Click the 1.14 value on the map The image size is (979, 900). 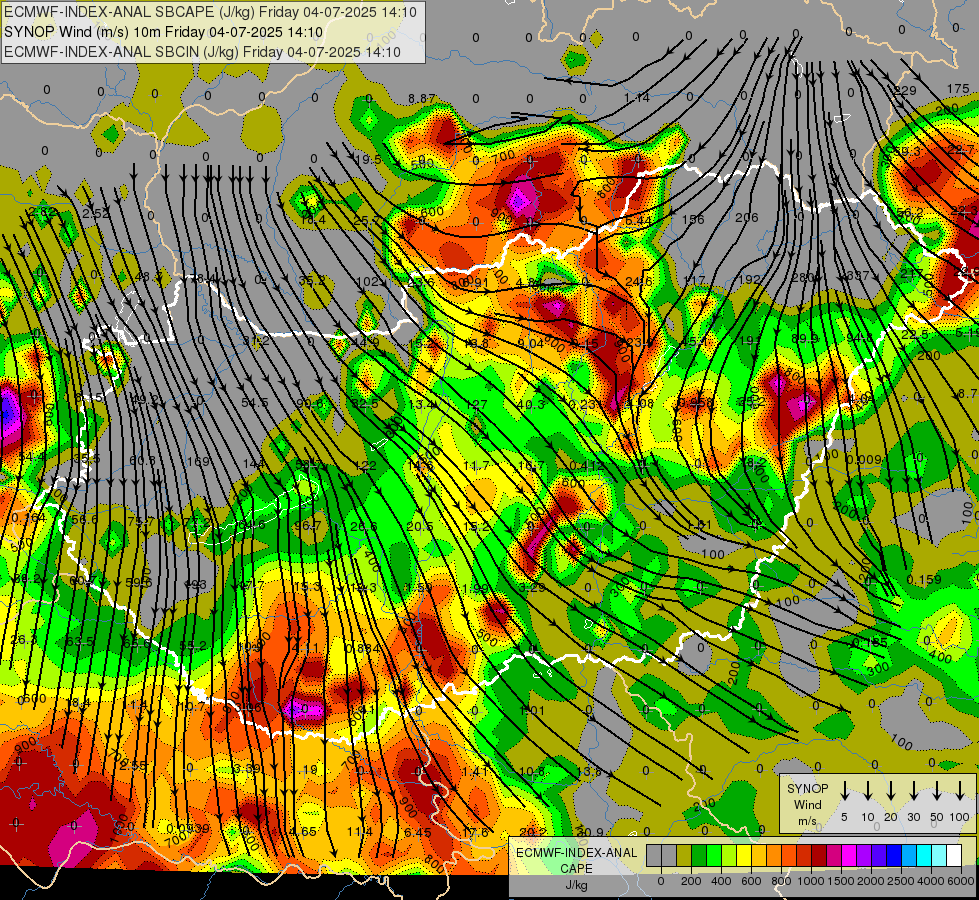637,97
